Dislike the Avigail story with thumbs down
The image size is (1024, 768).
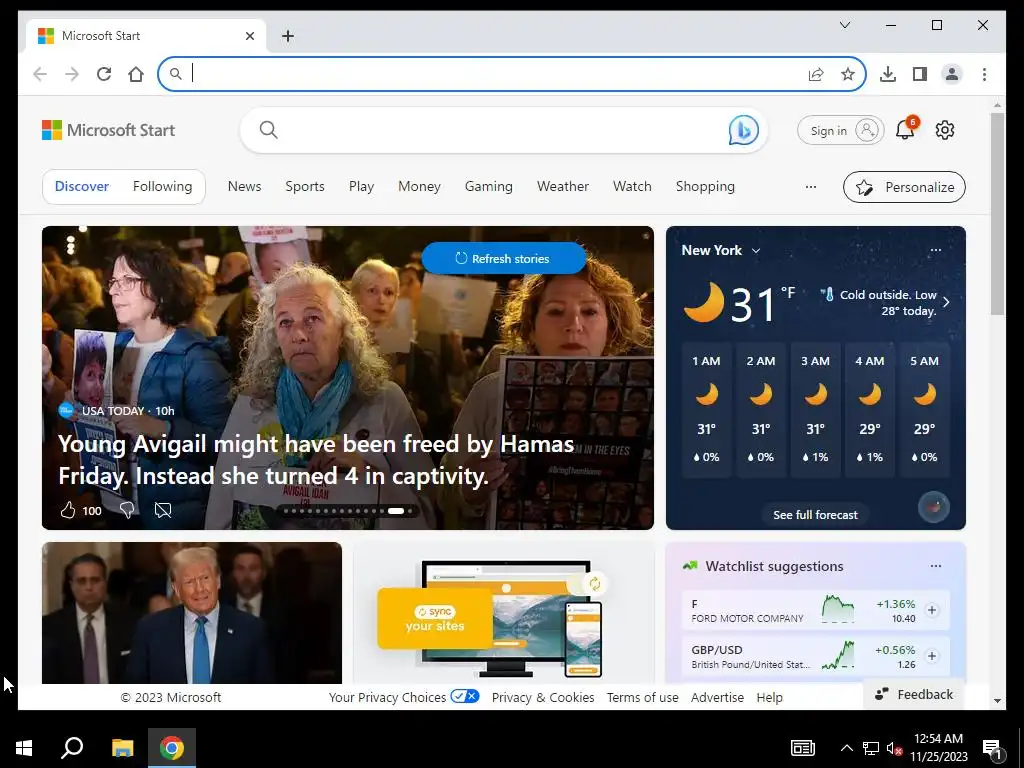point(127,510)
